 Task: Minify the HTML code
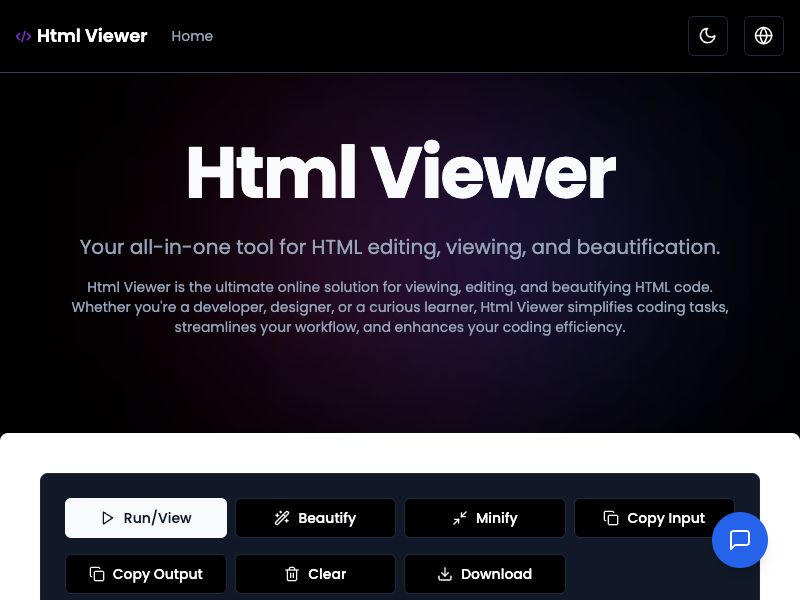point(485,518)
